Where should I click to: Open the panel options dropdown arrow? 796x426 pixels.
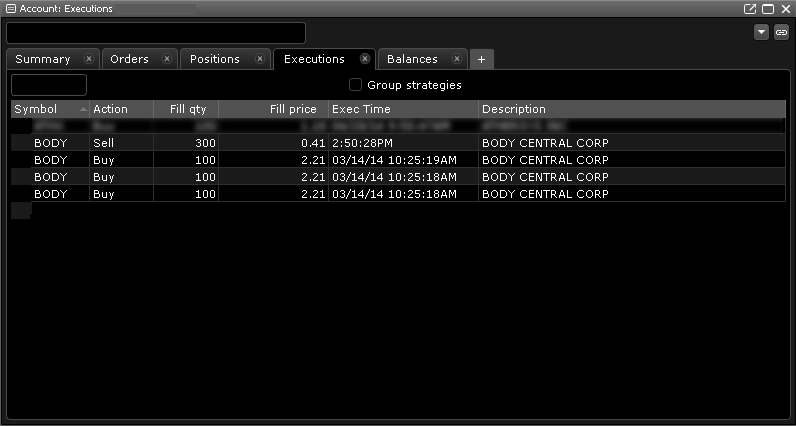[x=761, y=32]
